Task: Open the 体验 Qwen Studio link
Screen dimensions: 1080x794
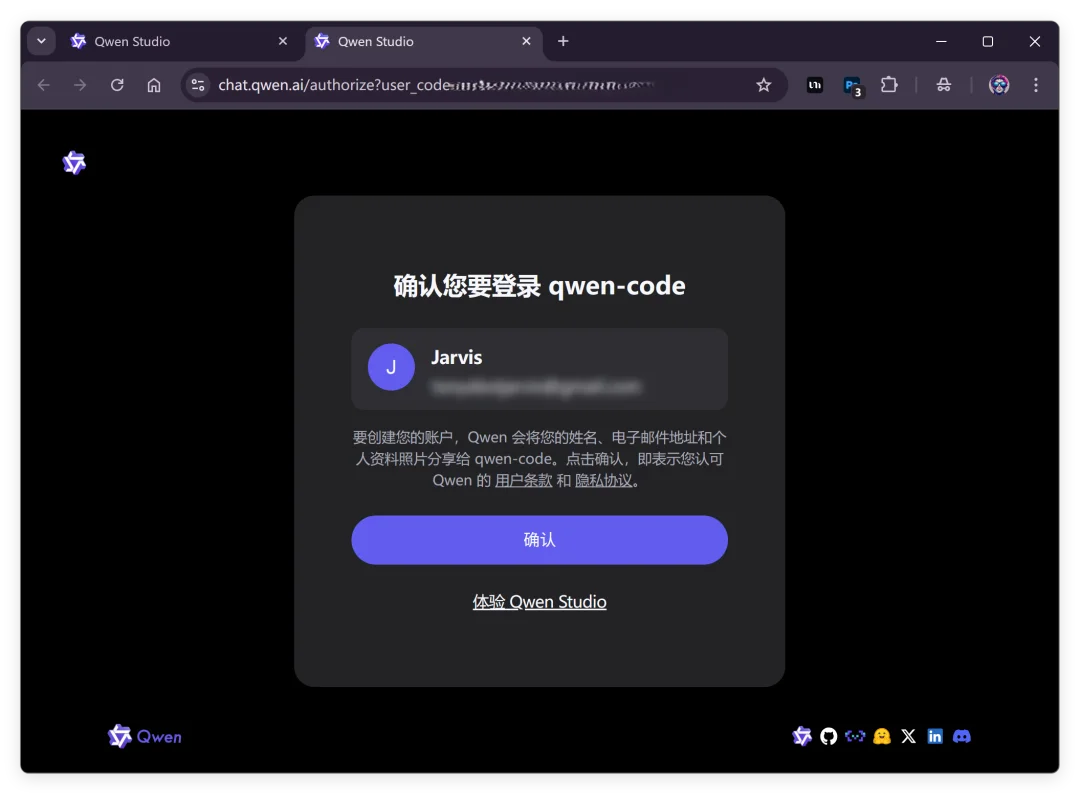Action: pyautogui.click(x=539, y=601)
